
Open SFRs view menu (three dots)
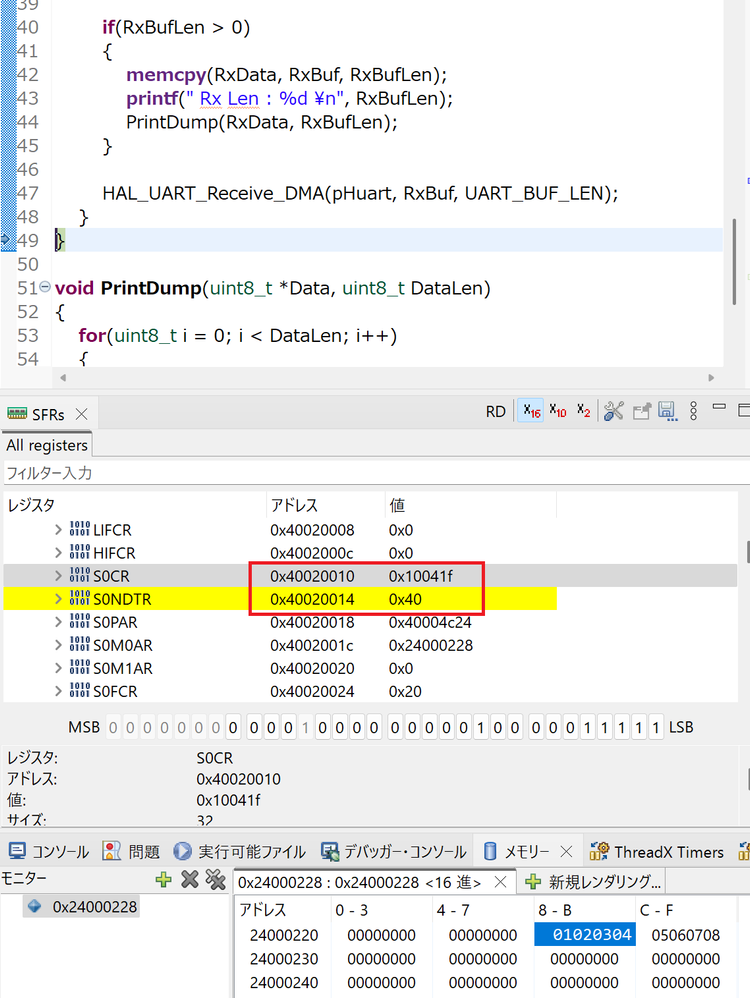click(692, 411)
